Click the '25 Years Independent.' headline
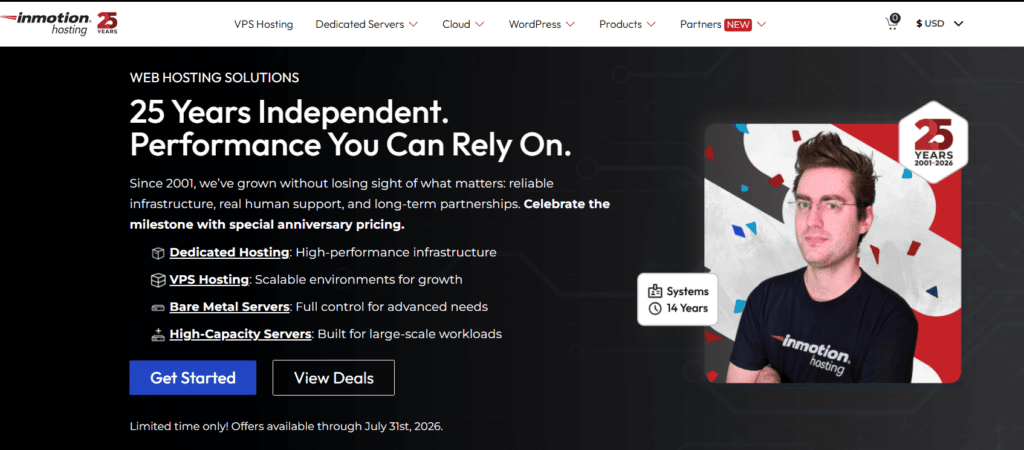1024x450 pixels. 289,112
